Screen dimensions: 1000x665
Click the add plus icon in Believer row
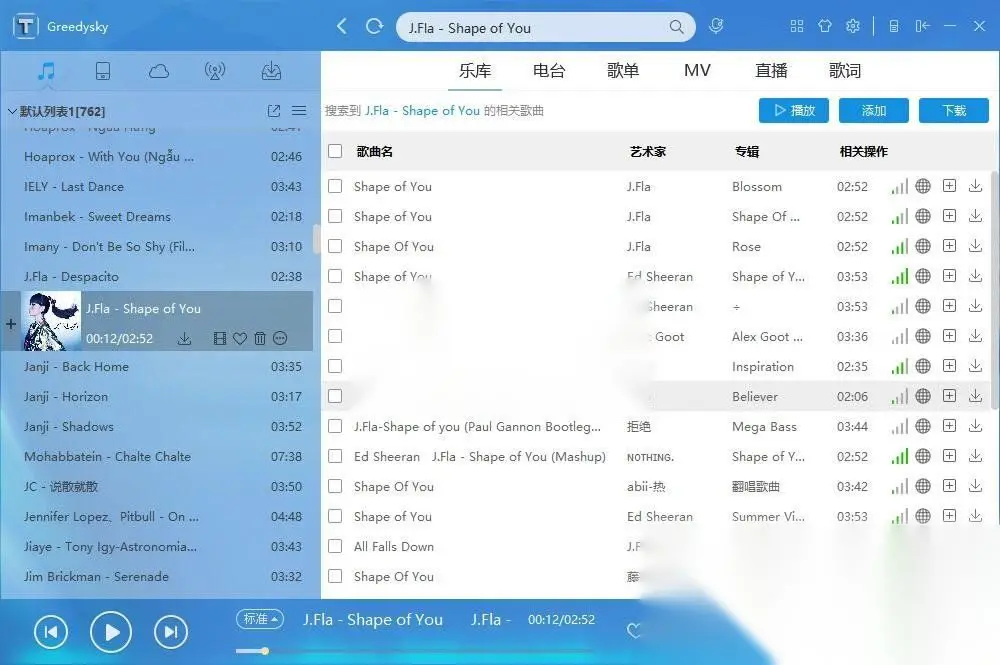(950, 396)
